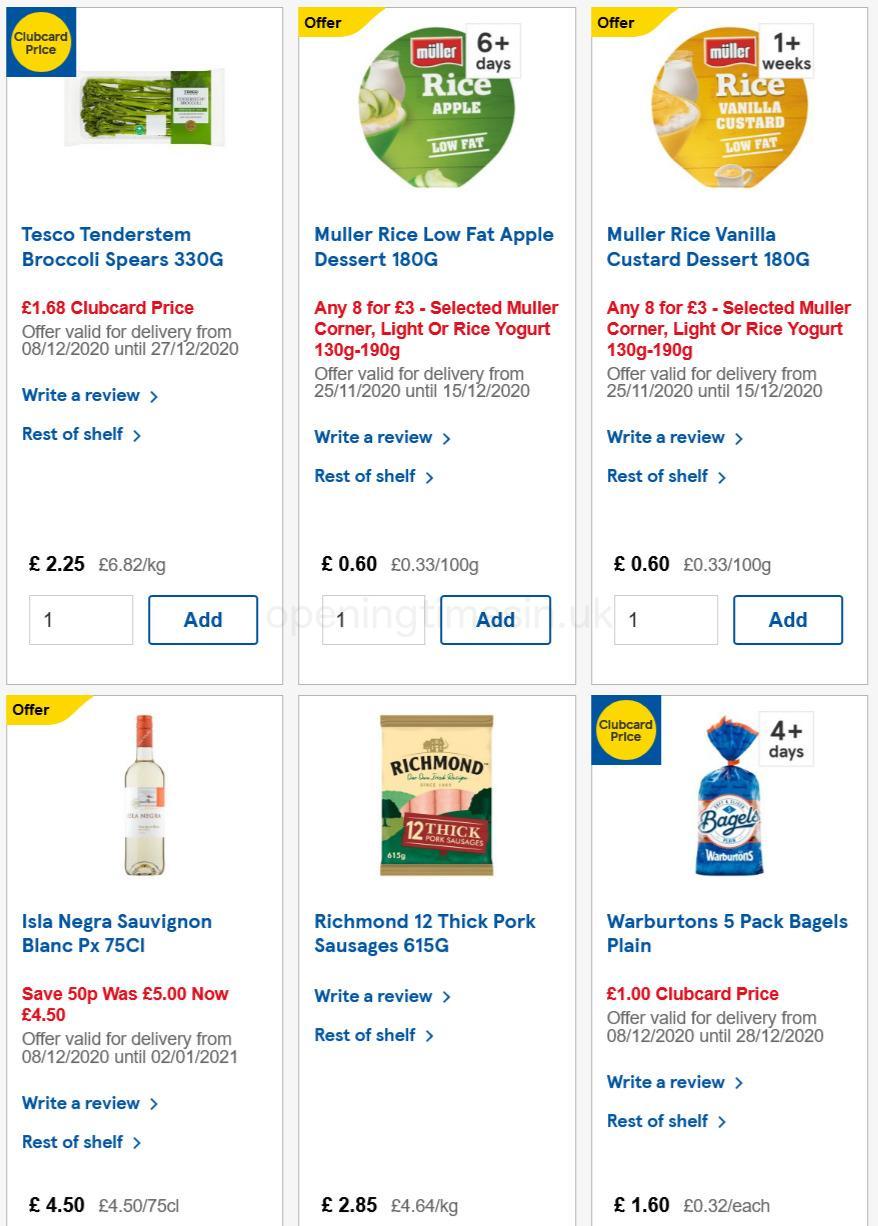
Task: Click the Offer badge on Muller Rice Apple Dessert
Action: pos(322,22)
